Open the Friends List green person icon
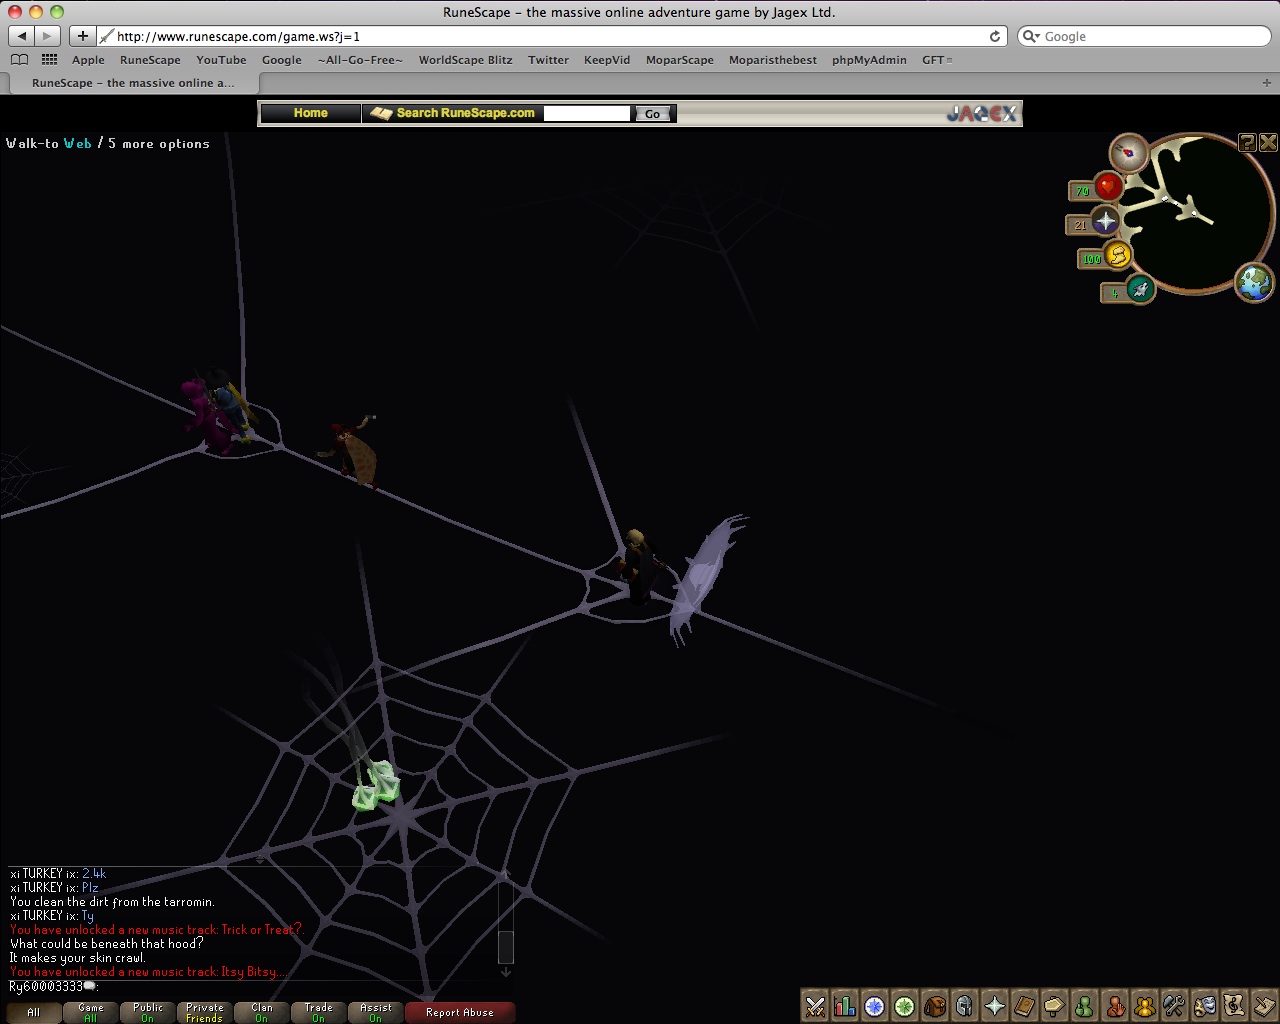This screenshot has height=1024, width=1280. click(x=1085, y=1006)
